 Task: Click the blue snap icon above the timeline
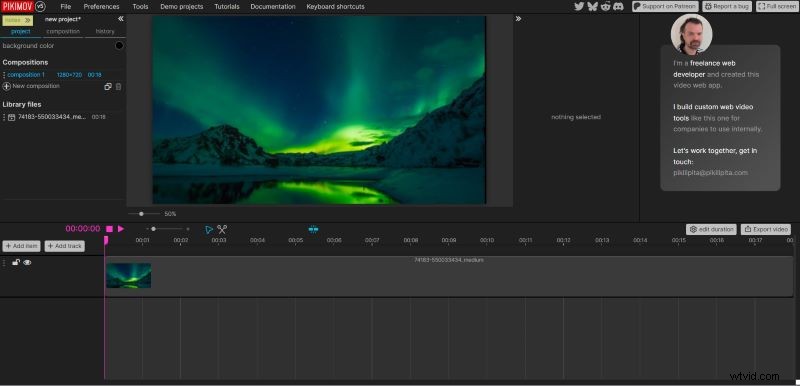[x=313, y=229]
